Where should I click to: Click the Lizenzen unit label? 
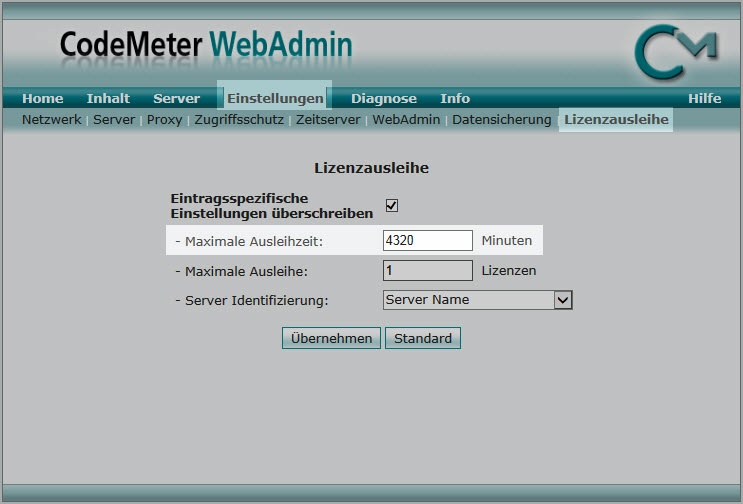[x=509, y=271]
